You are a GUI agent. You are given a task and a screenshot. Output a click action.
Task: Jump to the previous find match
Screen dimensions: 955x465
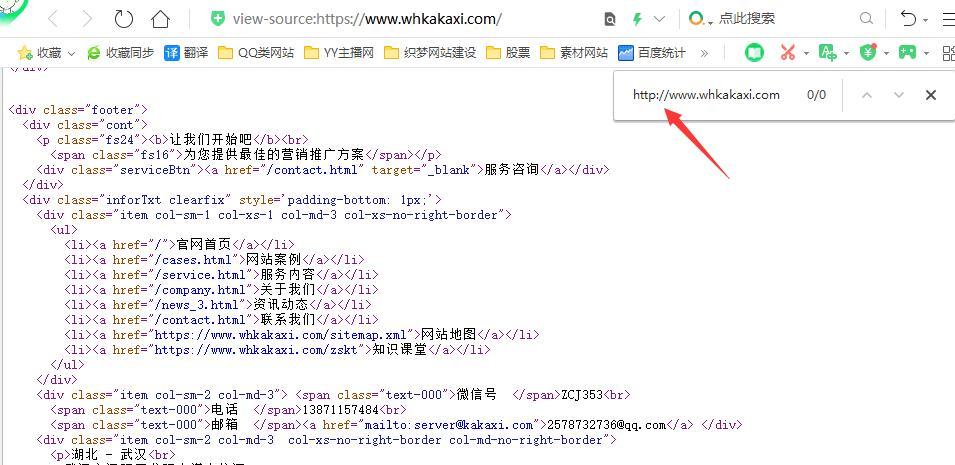point(867,95)
